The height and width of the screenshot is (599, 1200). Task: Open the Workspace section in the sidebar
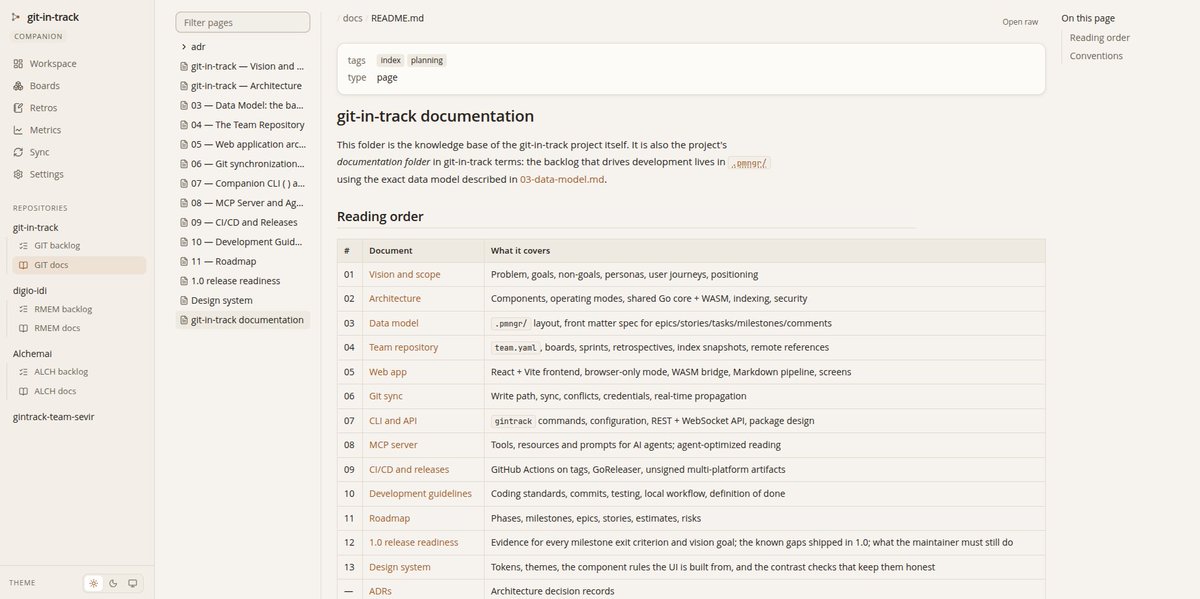pos(77,64)
